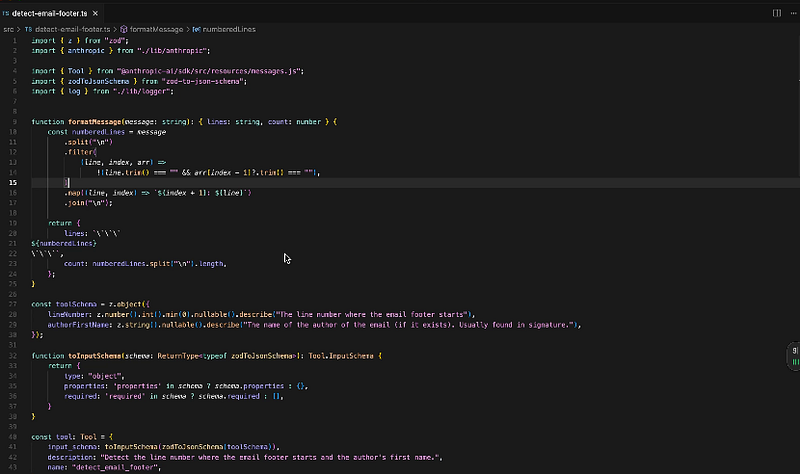The image size is (800, 474).
Task: Click the variable icon beside numberedLines breadcrumb
Action: coord(196,30)
